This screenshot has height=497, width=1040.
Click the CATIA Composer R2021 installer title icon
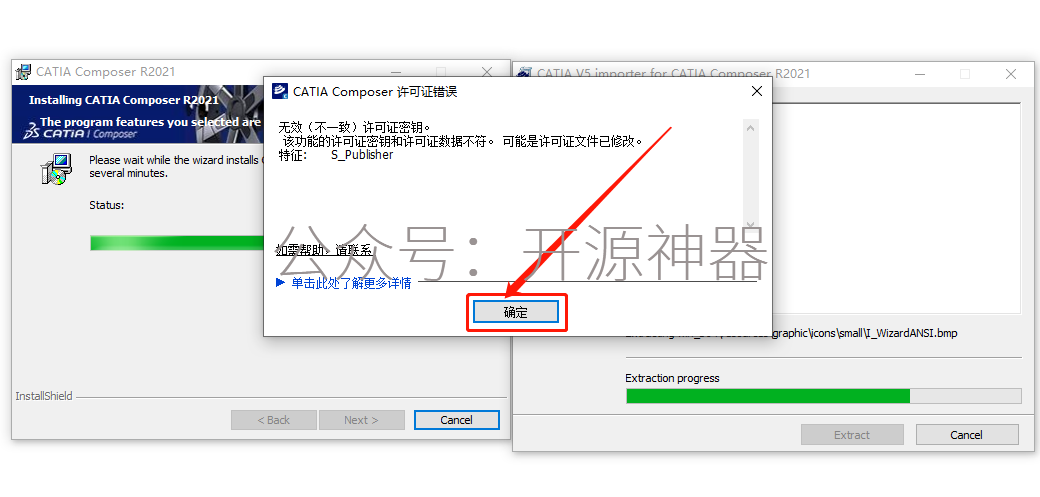pyautogui.click(x=23, y=72)
